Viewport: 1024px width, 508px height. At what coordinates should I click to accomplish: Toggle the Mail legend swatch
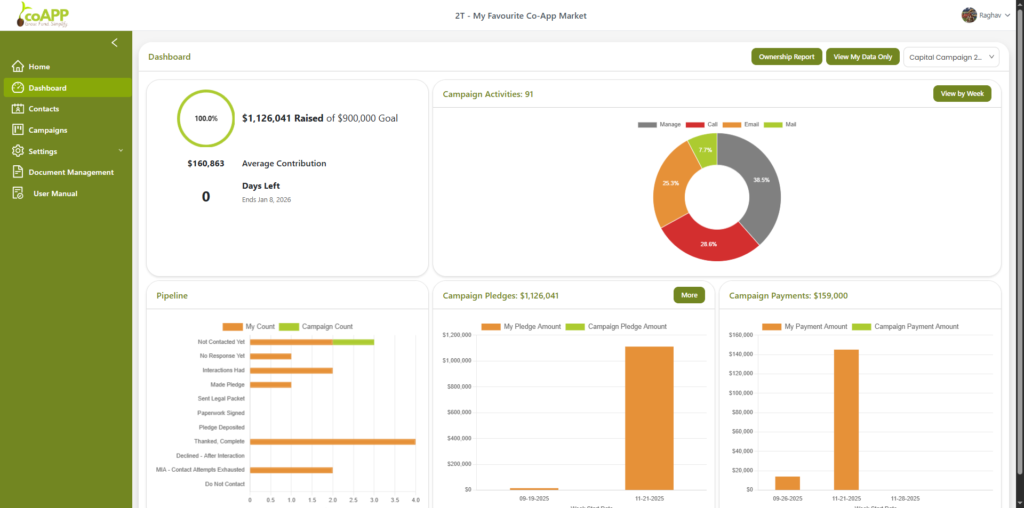coord(773,124)
